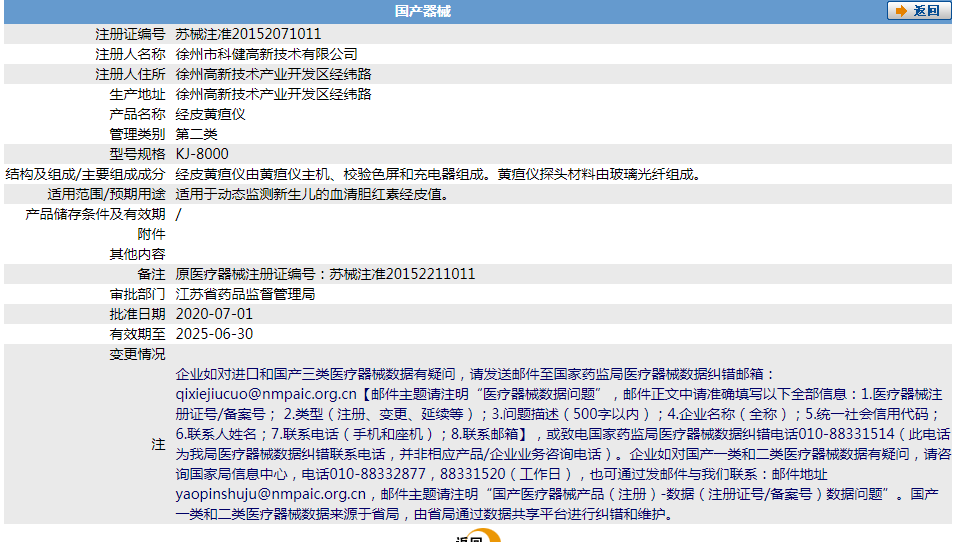
Task: Click the email qixiejiucuo@nmpaic.org.cn
Action: pyautogui.click(x=266, y=394)
